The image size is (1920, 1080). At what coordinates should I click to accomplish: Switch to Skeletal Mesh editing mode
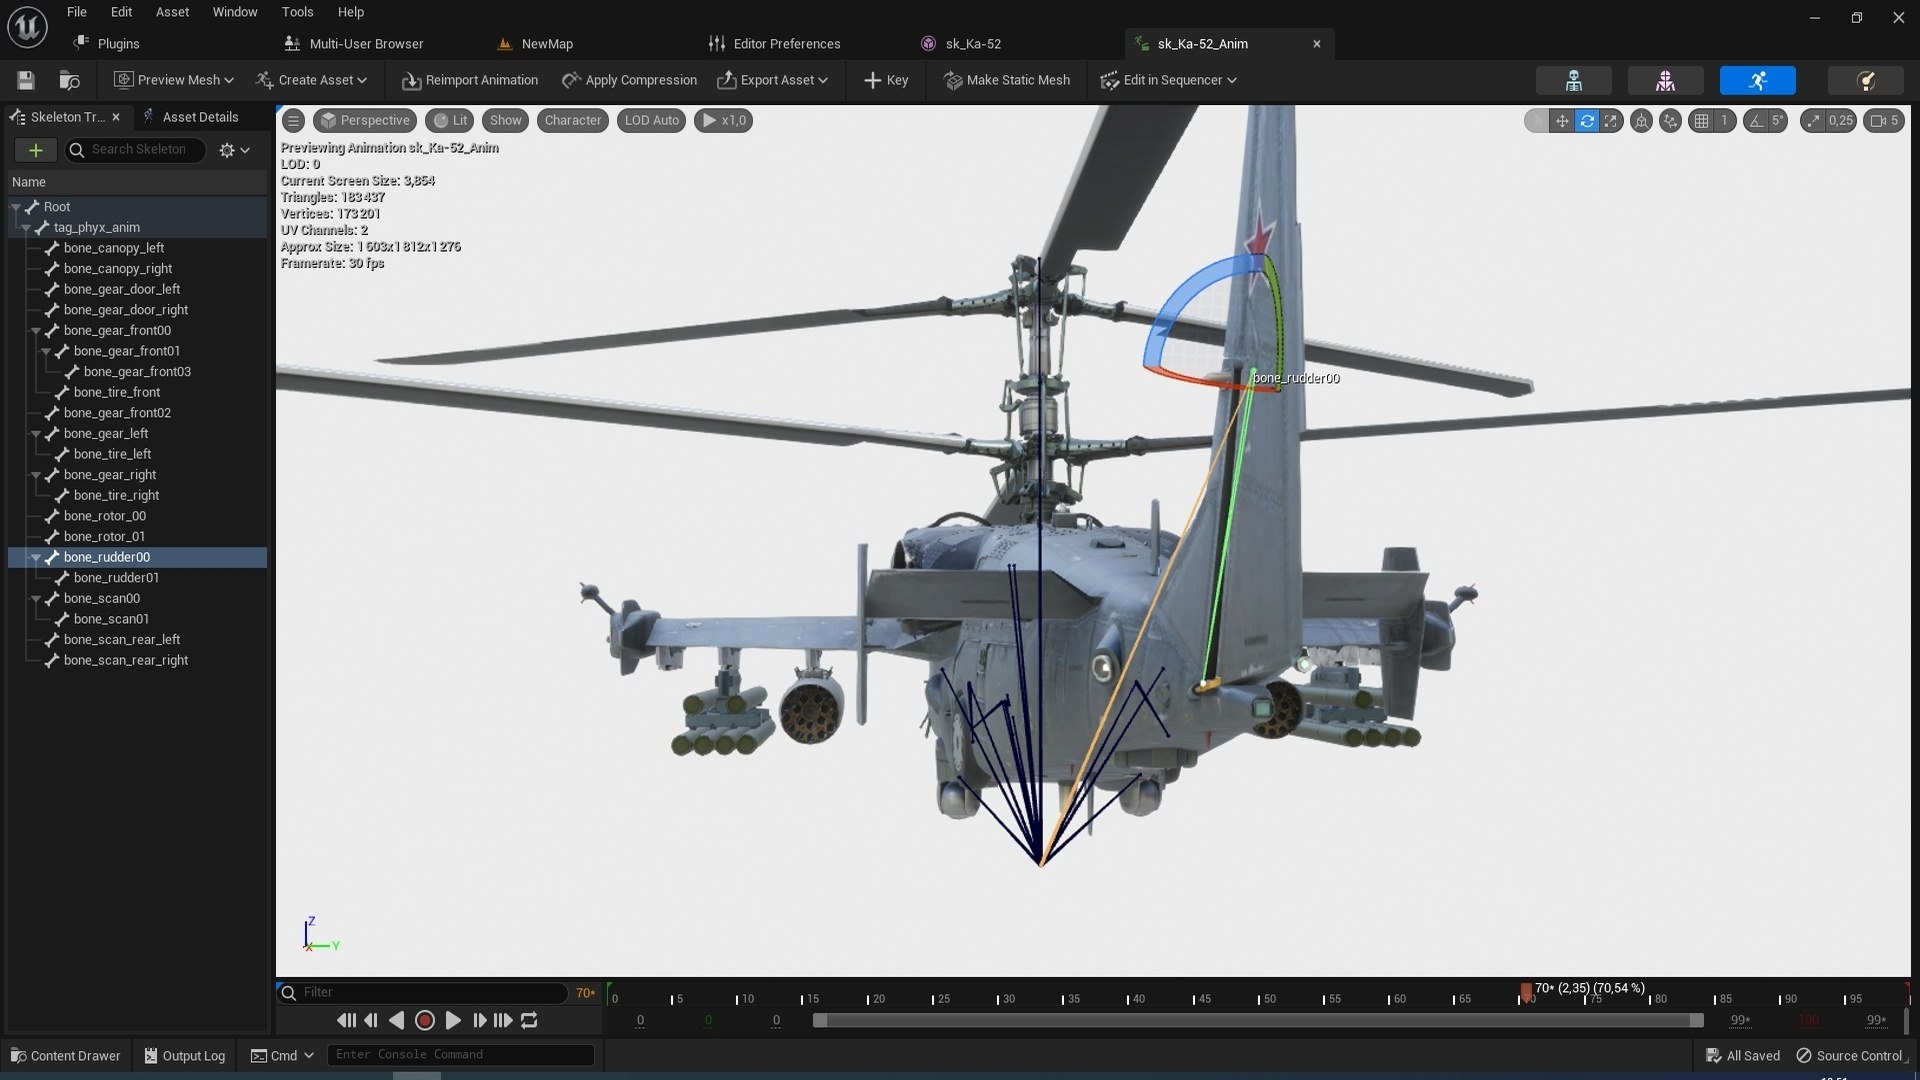(x=1665, y=80)
